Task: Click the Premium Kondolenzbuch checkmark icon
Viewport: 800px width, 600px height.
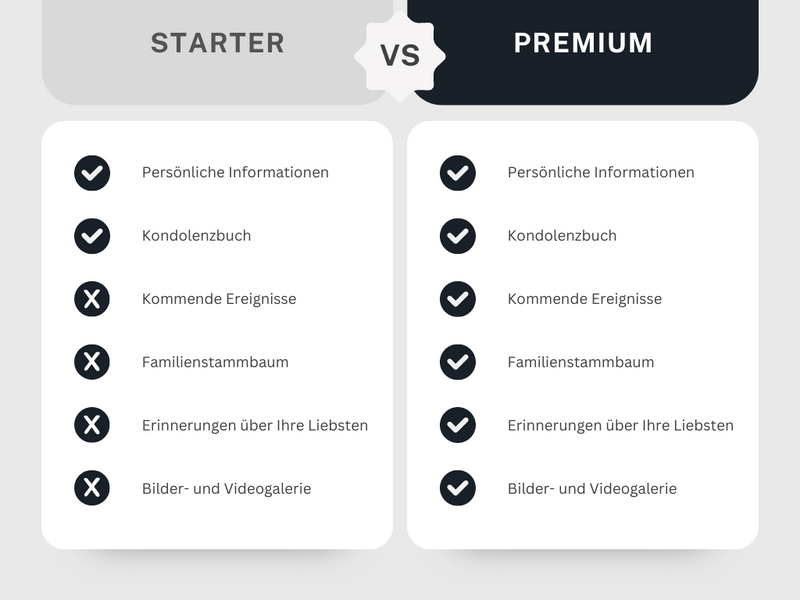Action: click(x=458, y=236)
